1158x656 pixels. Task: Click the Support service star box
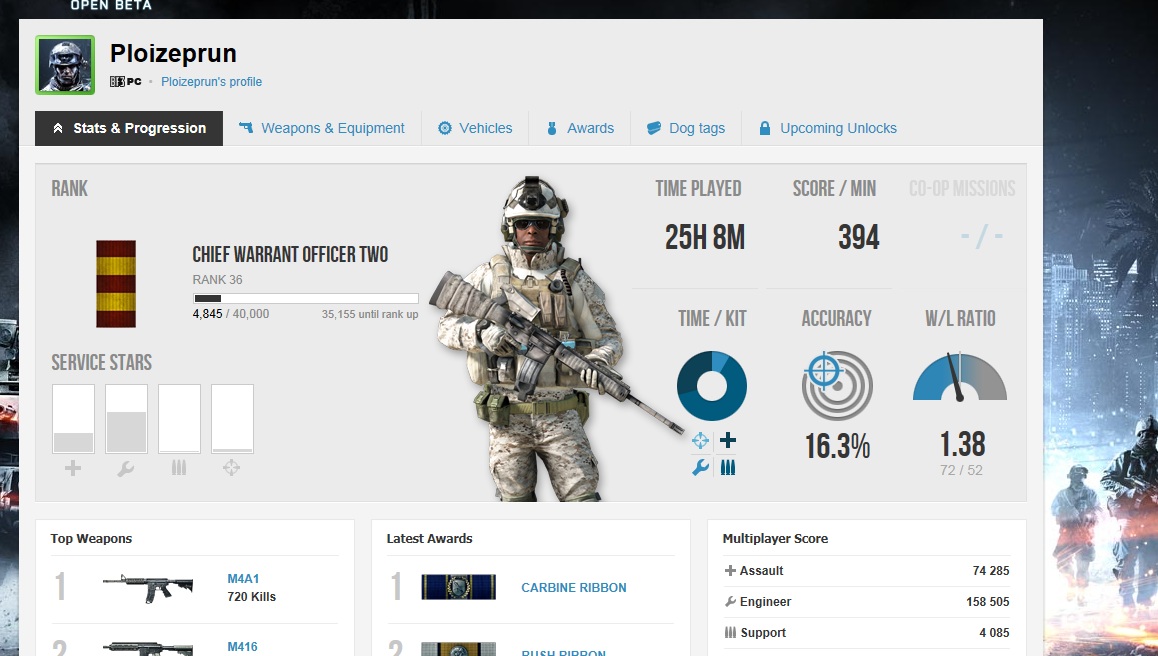(179, 418)
